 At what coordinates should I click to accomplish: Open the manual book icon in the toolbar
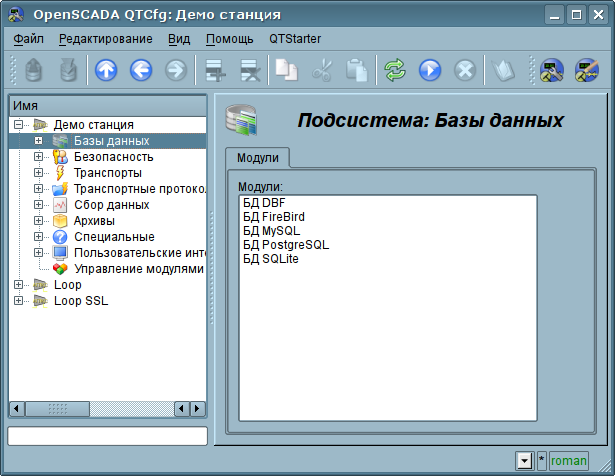click(503, 70)
